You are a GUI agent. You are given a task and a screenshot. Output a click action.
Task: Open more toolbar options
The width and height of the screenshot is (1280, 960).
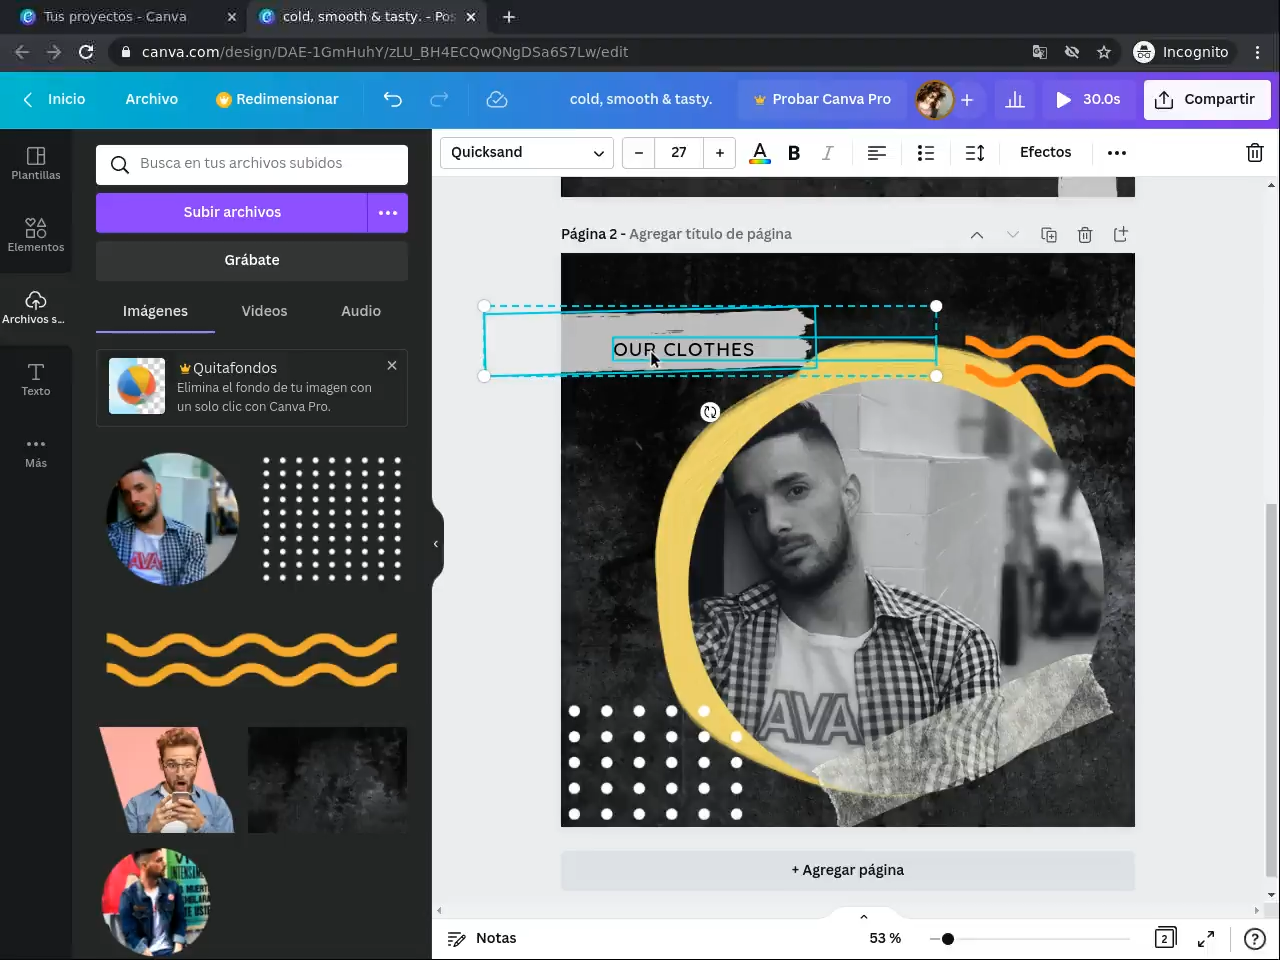[1117, 153]
